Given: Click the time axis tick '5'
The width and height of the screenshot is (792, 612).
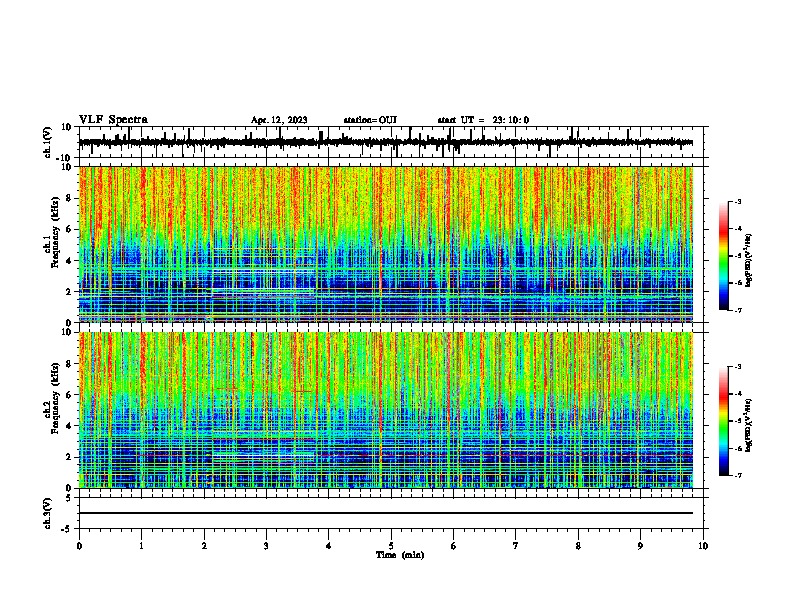Looking at the screenshot, I should 391,546.
